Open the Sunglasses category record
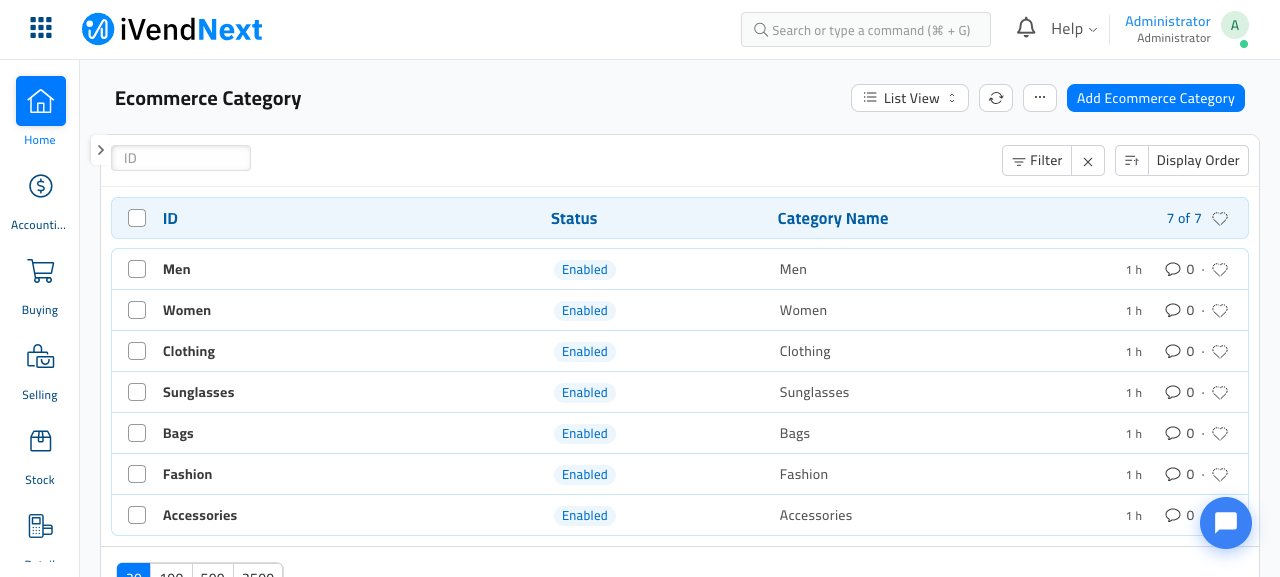1280x577 pixels. click(x=198, y=393)
